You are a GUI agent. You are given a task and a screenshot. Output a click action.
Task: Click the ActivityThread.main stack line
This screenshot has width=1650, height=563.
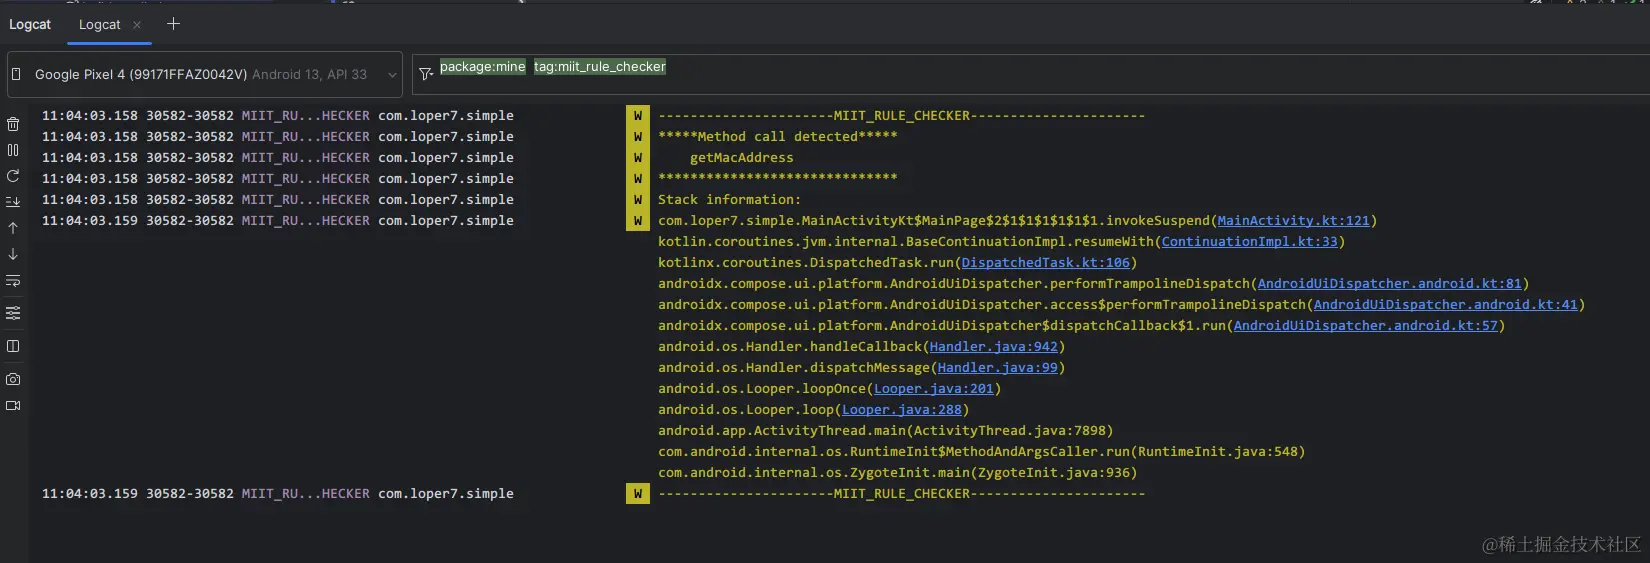click(x=885, y=430)
